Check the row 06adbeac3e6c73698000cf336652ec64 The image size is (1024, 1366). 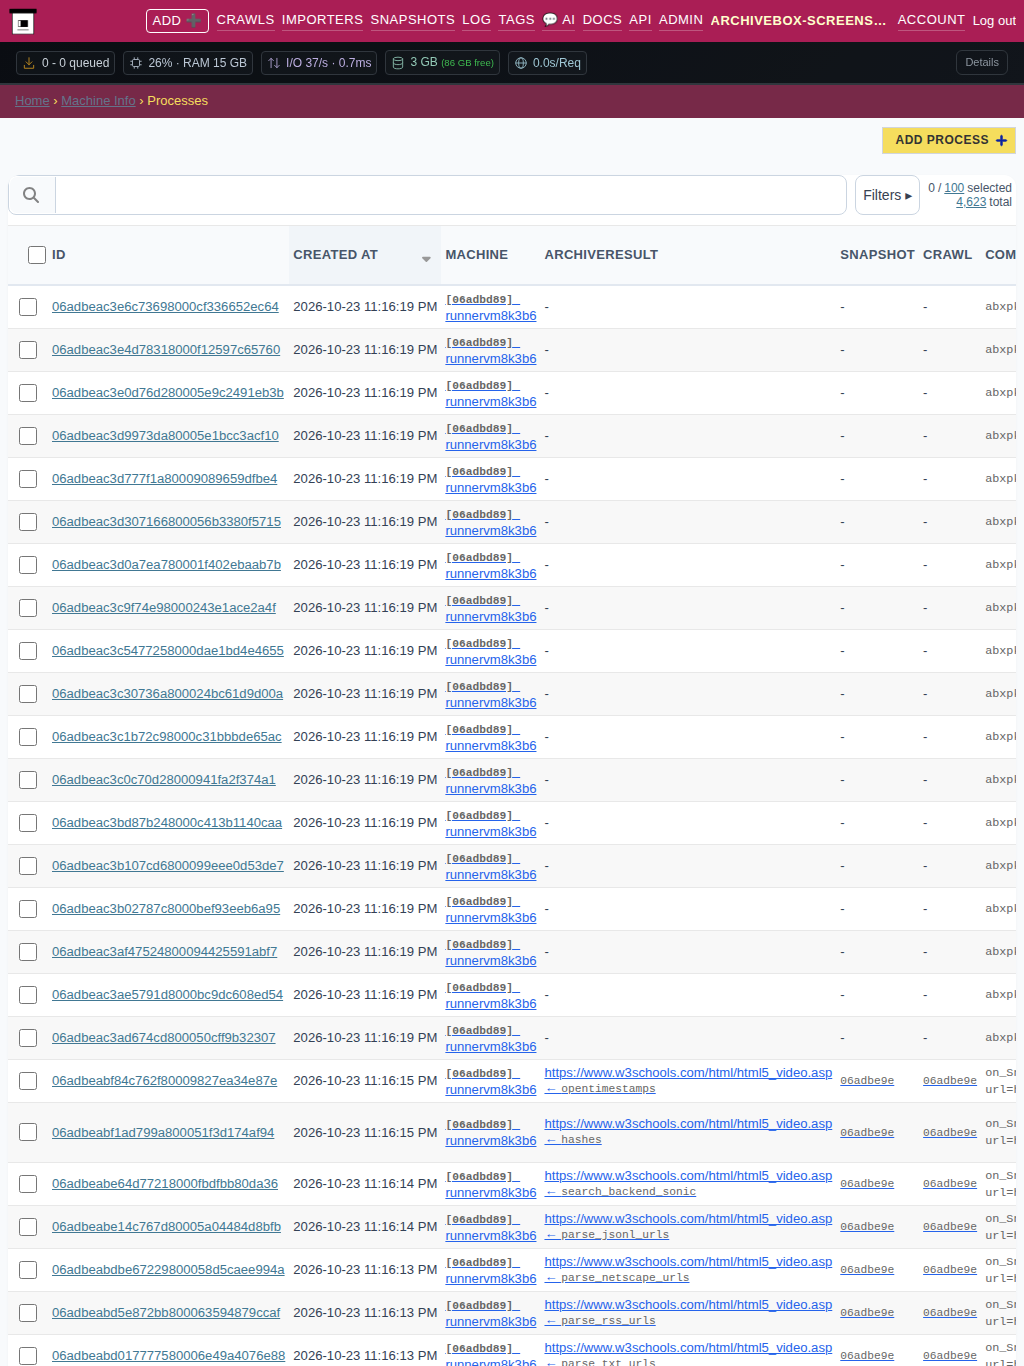pyautogui.click(x=28, y=307)
